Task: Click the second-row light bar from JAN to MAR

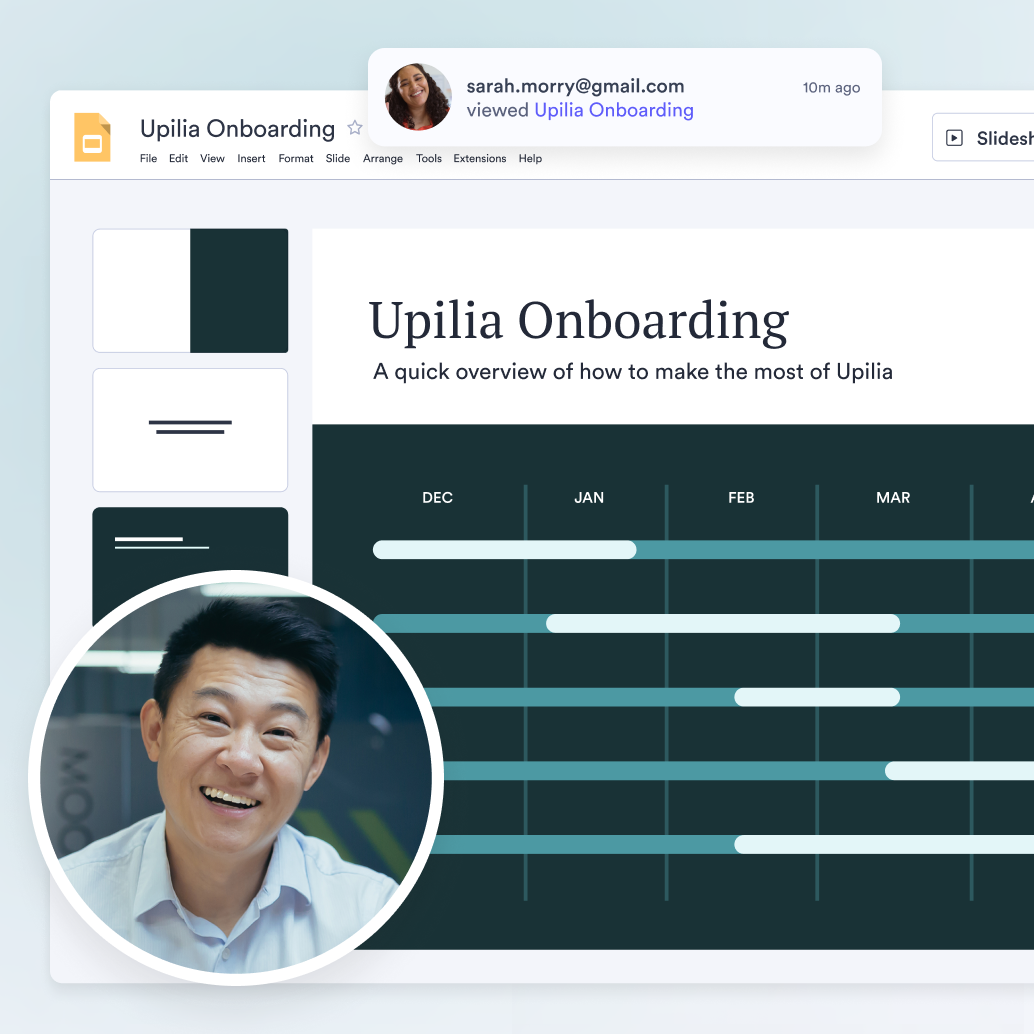Action: (x=723, y=624)
